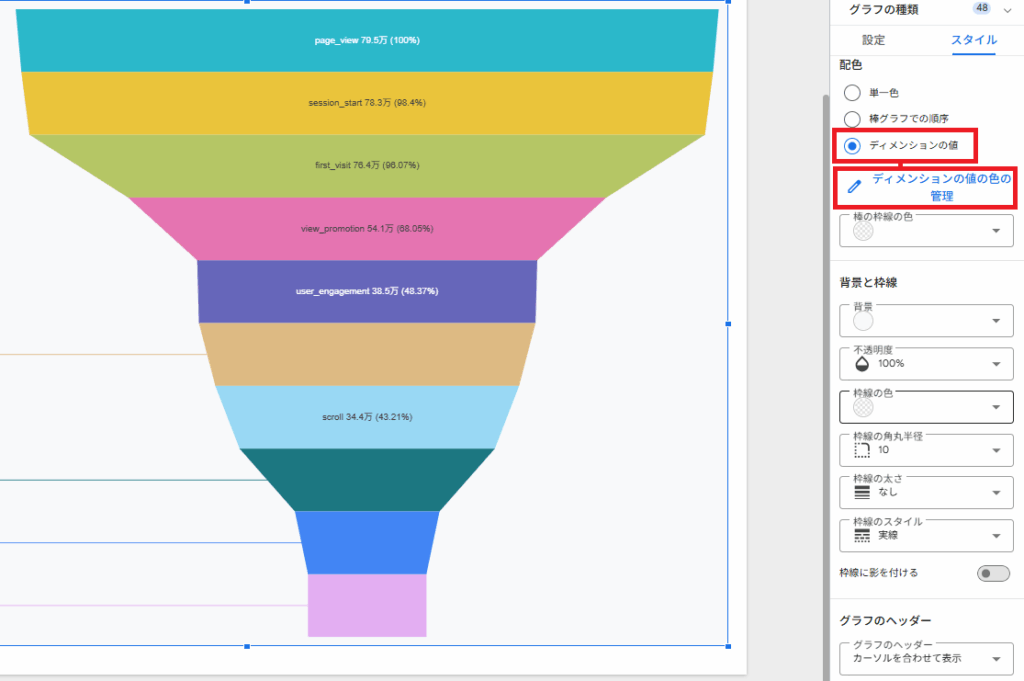Viewport: 1024px width, 681px height.
Task: Click the style panel vertical scrollbar
Action: [826, 388]
